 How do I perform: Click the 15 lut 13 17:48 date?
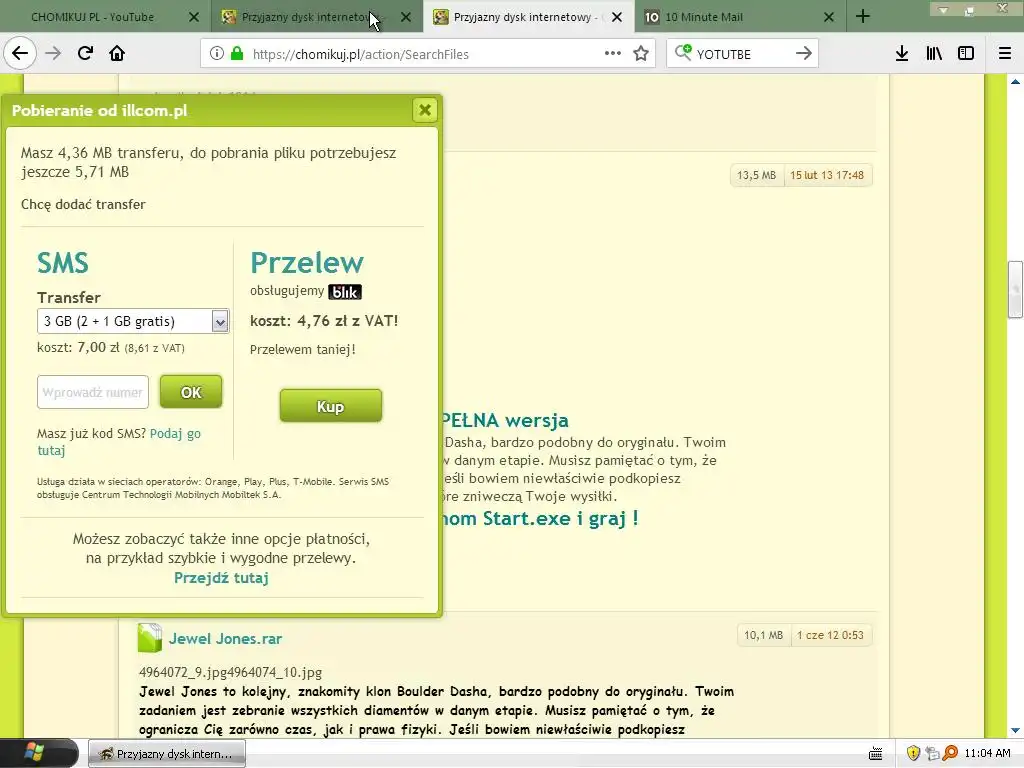click(827, 175)
